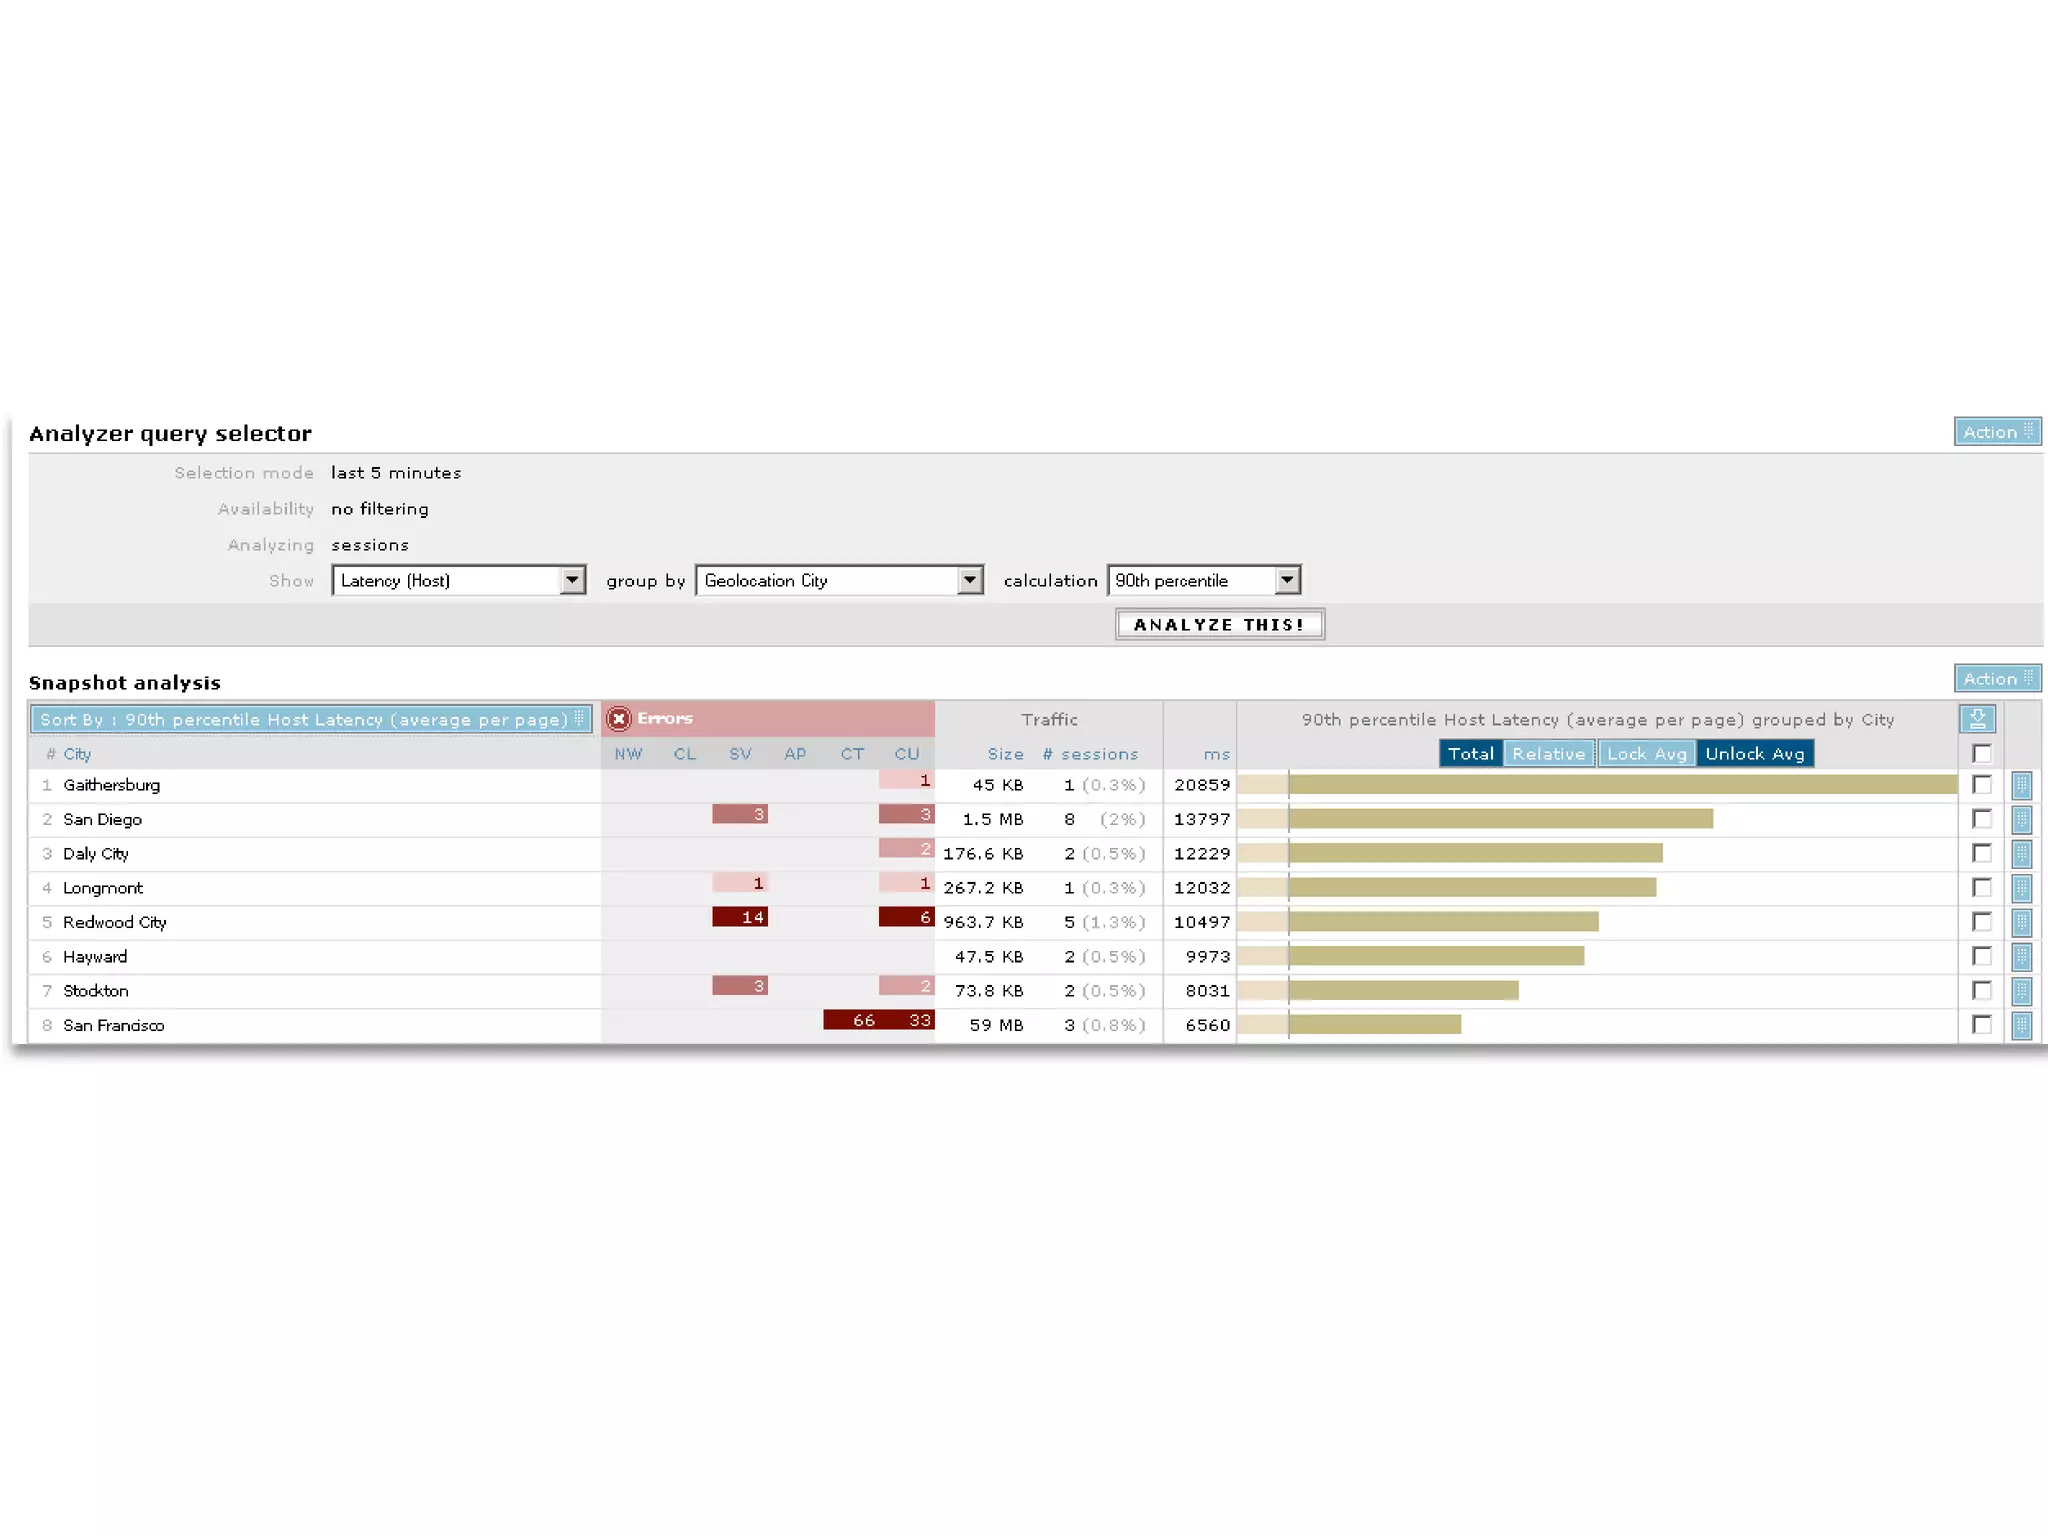Toggle the select-all checkbox in header
Image resolution: width=2048 pixels, height=1536 pixels.
(1981, 753)
